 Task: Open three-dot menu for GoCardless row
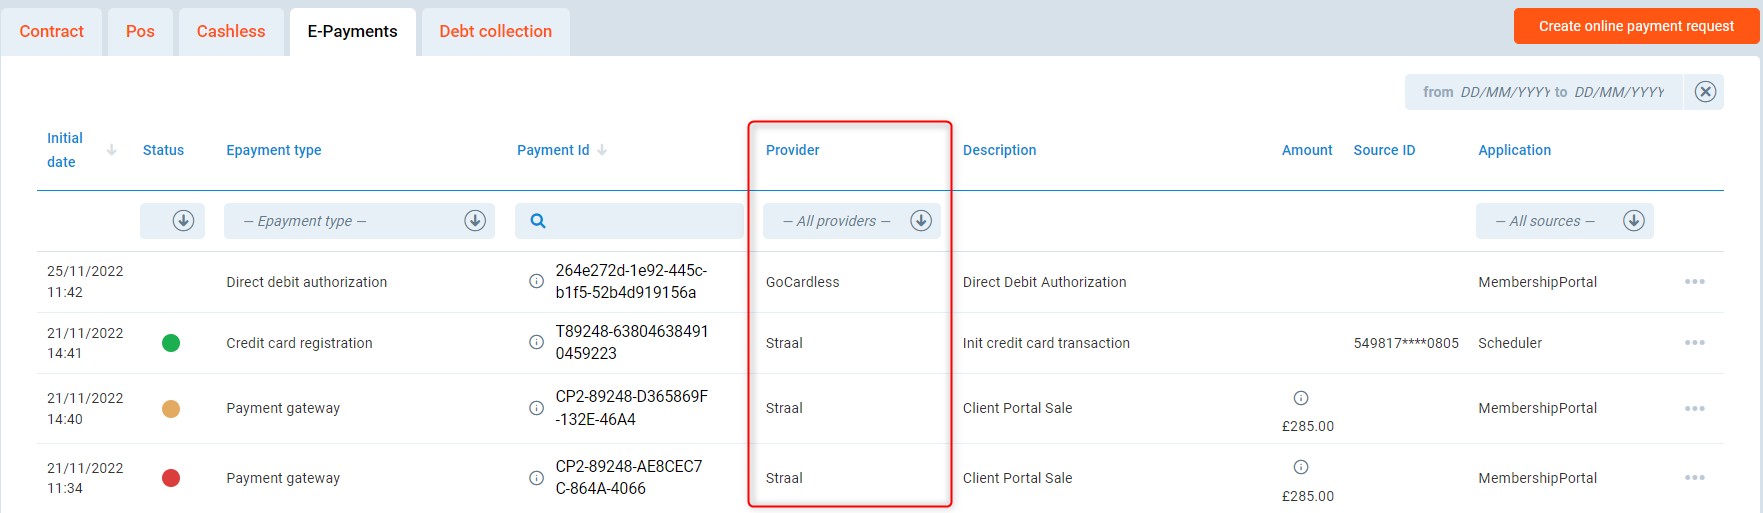pyautogui.click(x=1694, y=282)
